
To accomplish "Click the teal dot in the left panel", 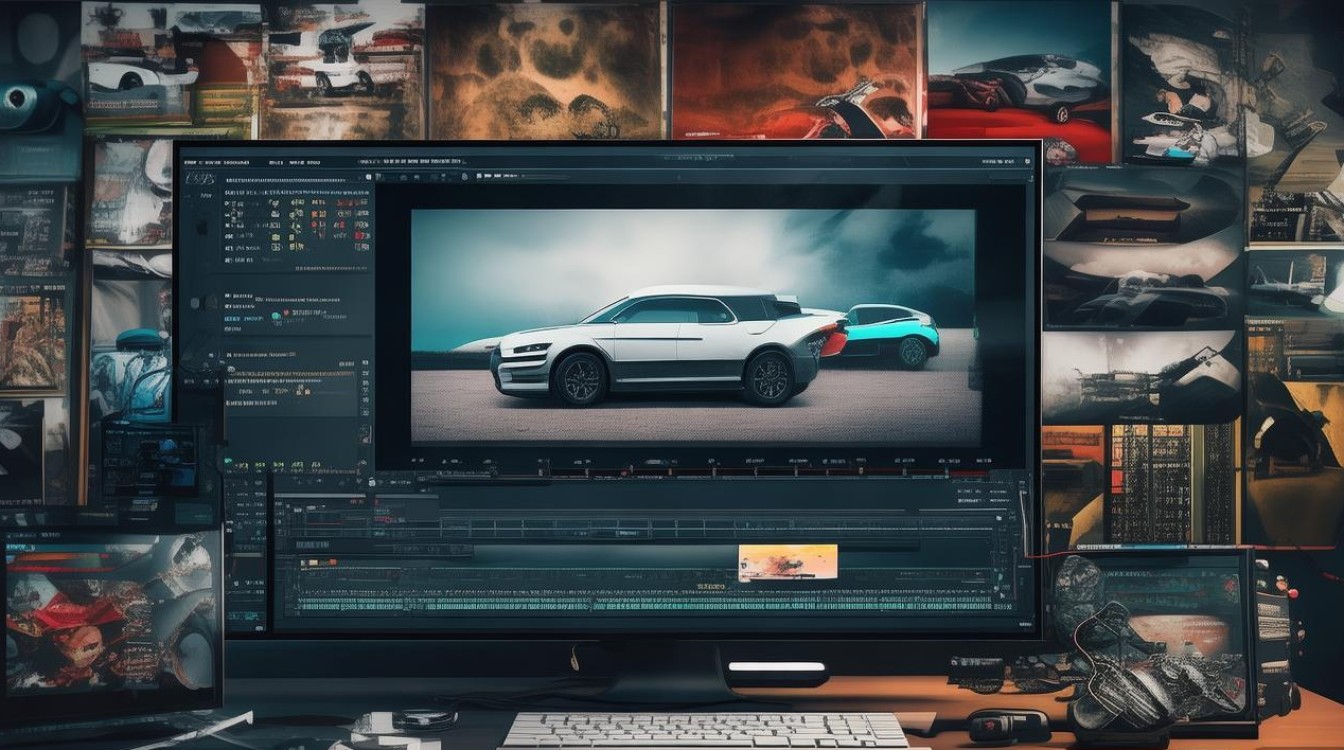I will click(x=276, y=317).
